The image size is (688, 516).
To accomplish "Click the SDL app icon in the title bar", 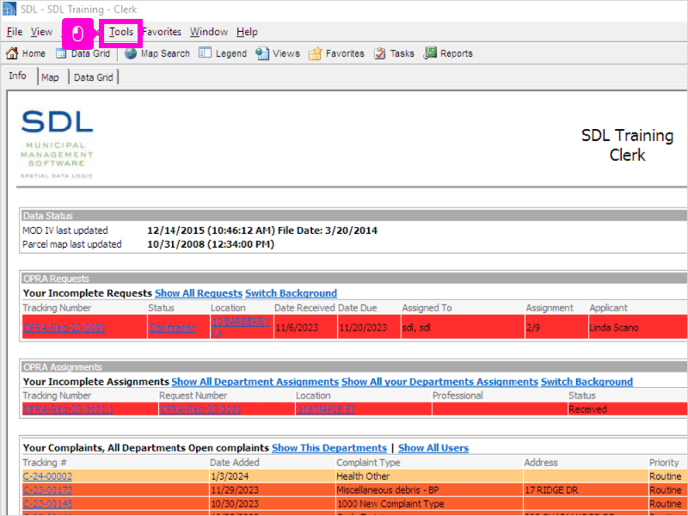I will [x=9, y=9].
